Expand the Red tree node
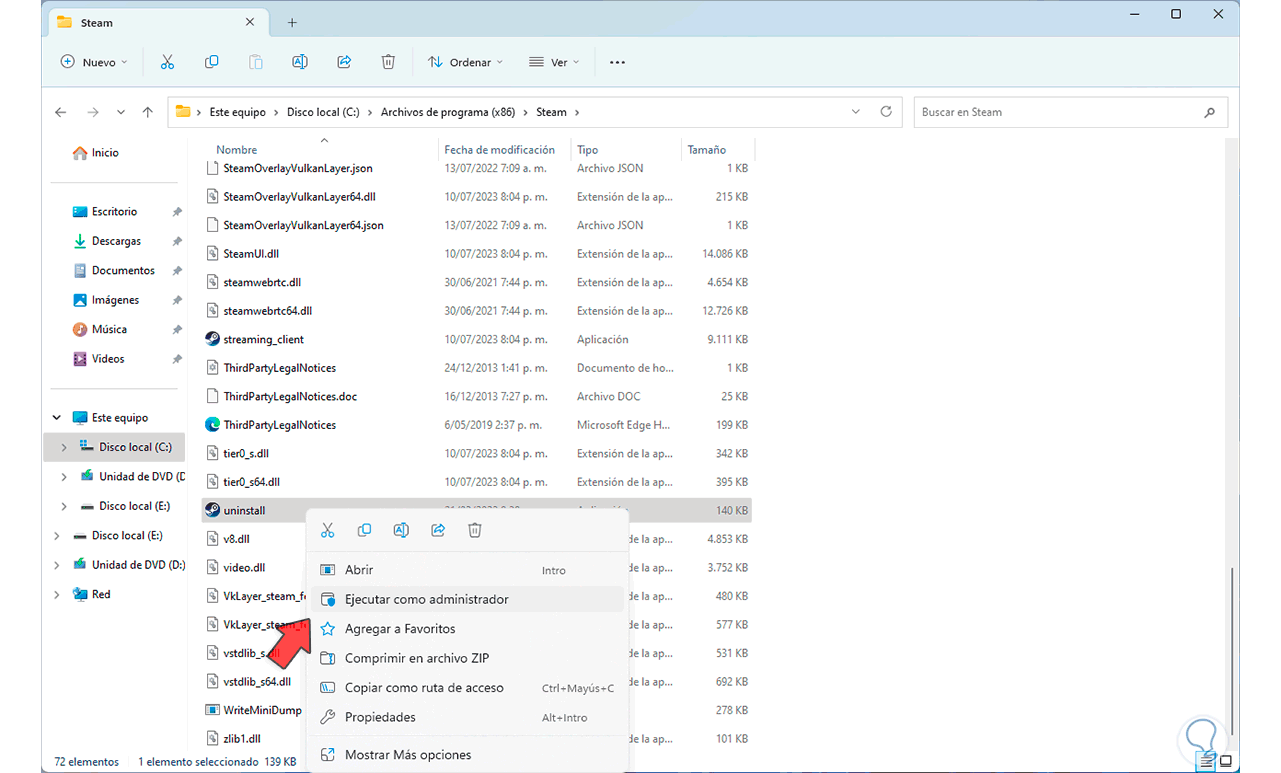This screenshot has height=773, width=1281. pyautogui.click(x=57, y=594)
